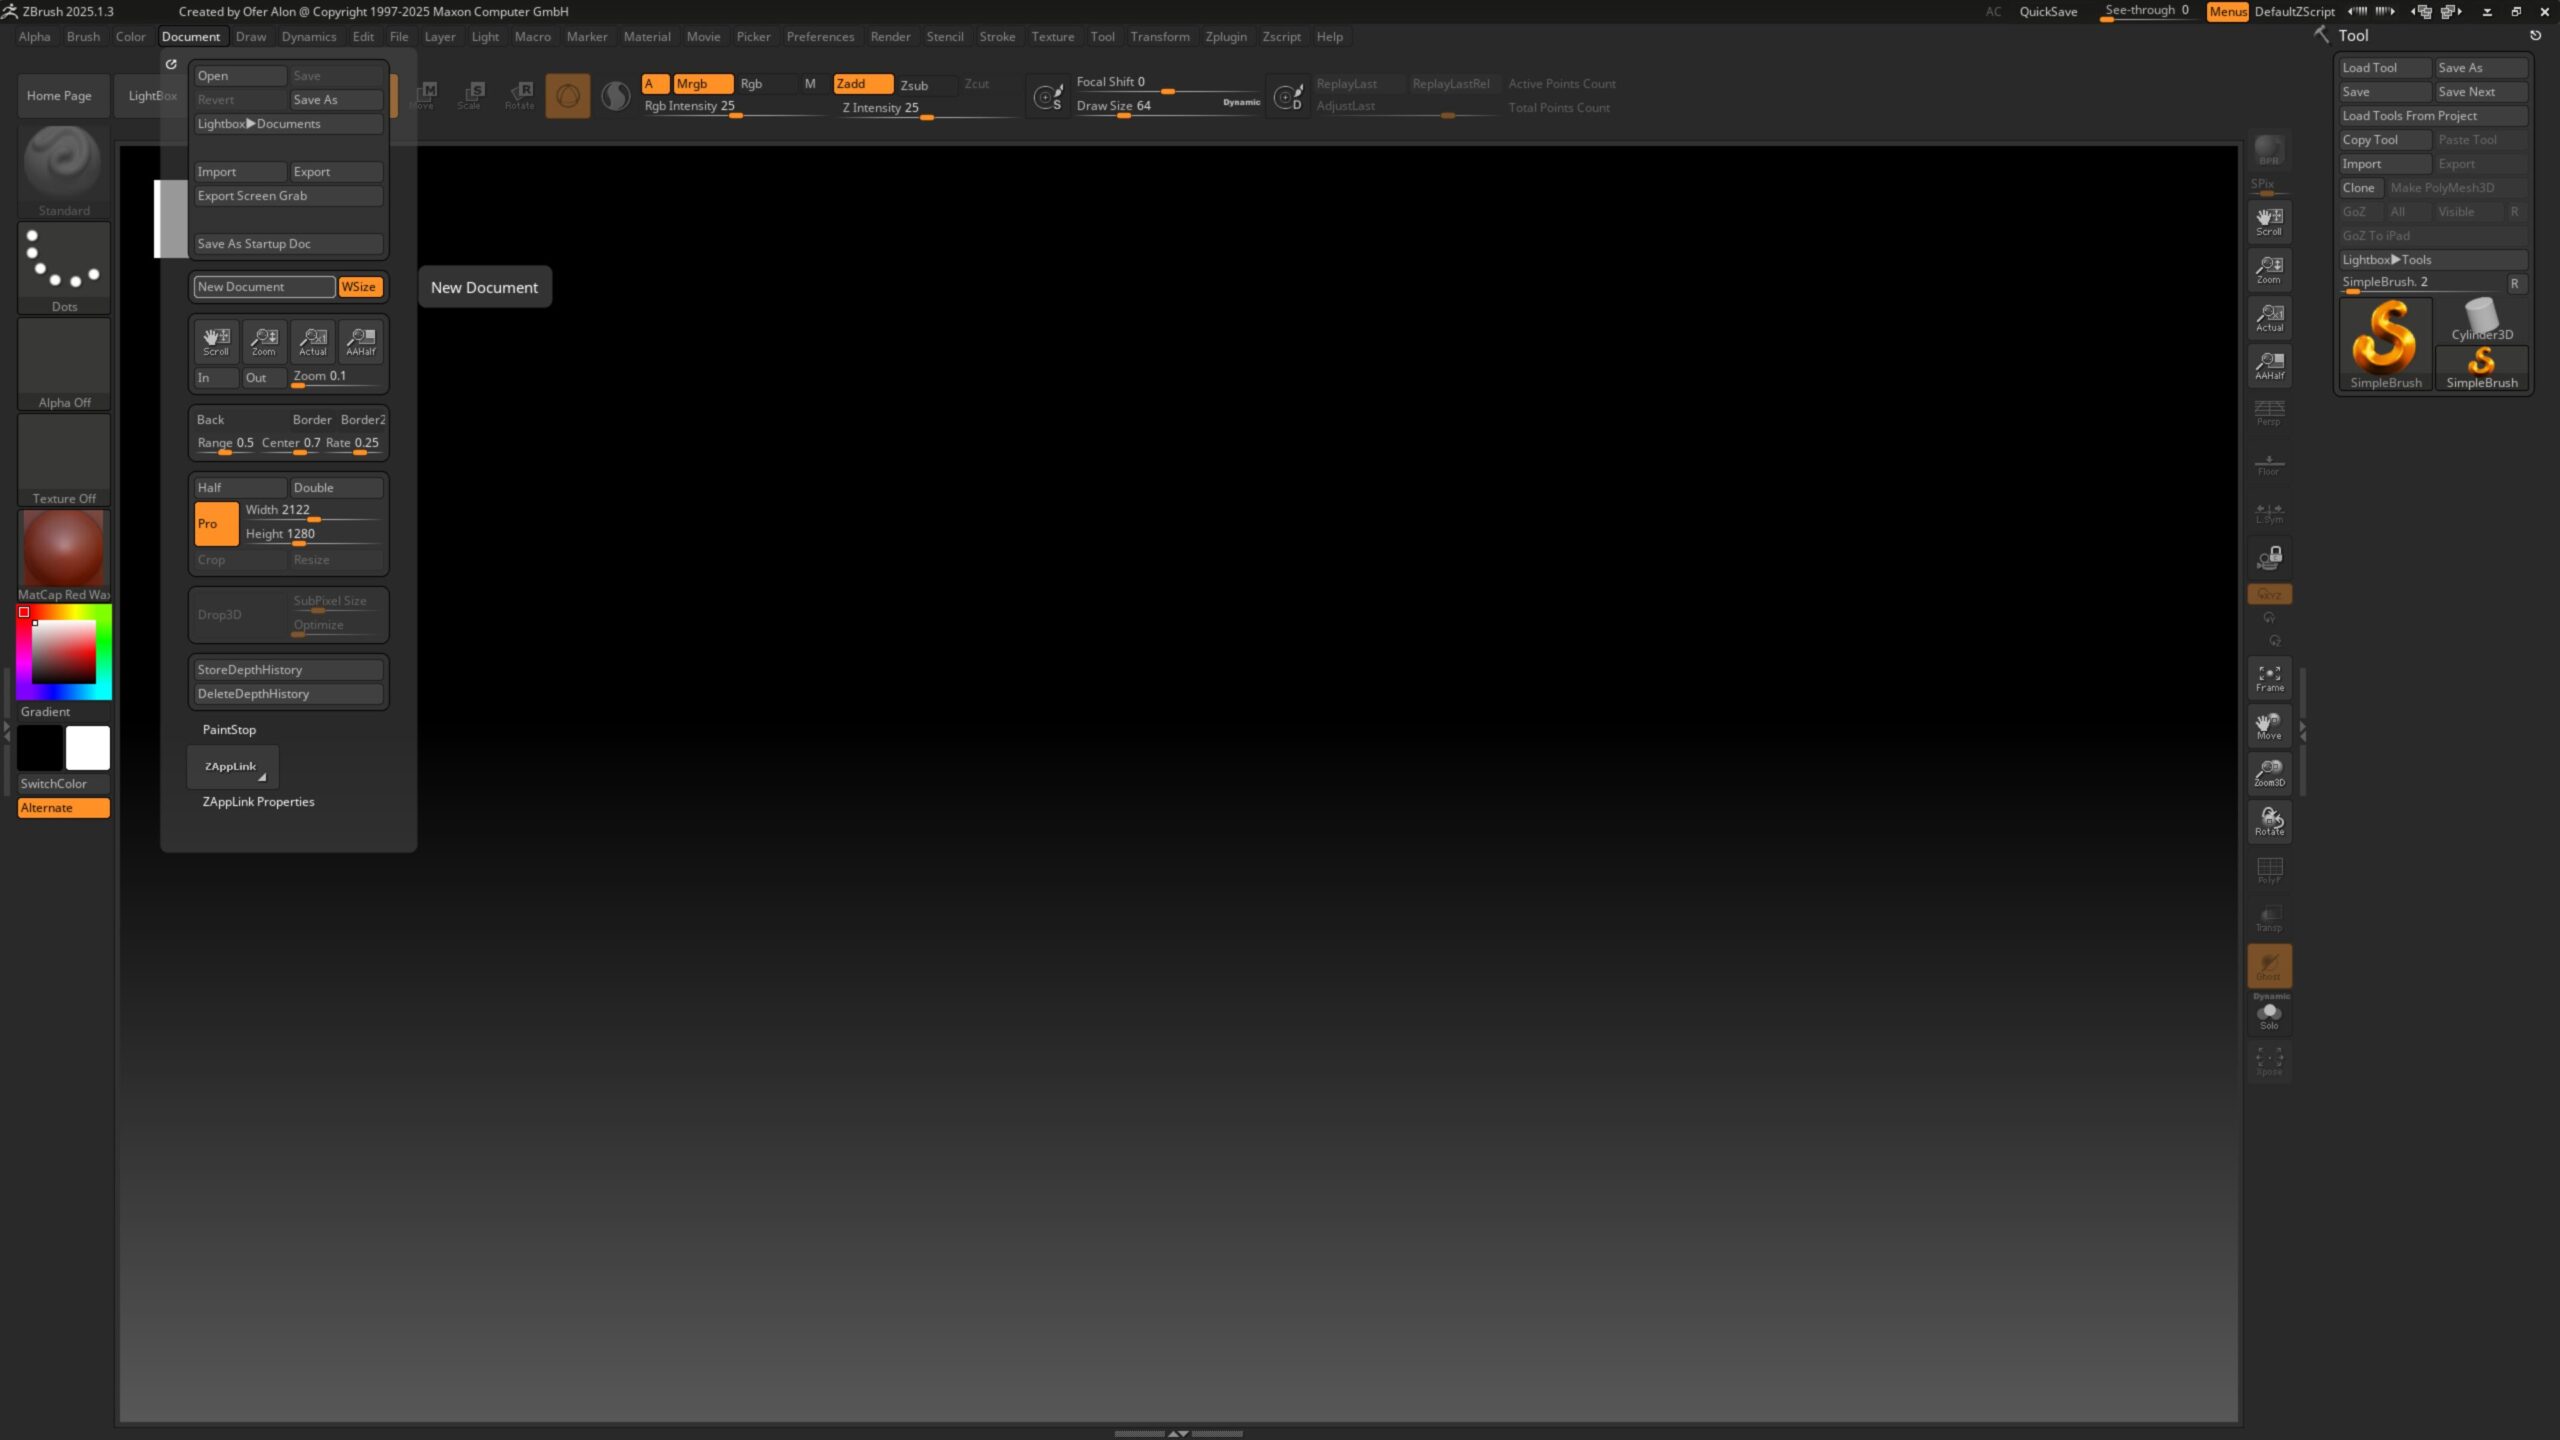This screenshot has width=2560, height=1440.
Task: Toggle the Zadd mode
Action: pos(863,84)
